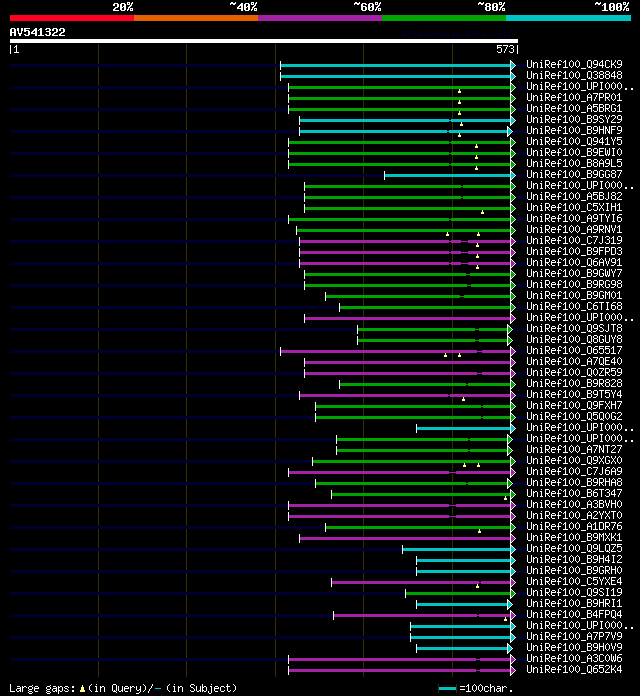The width and height of the screenshot is (640, 696).
Task: Pick the UniRef100_C6TI68 hit
Action: (x=574, y=306)
